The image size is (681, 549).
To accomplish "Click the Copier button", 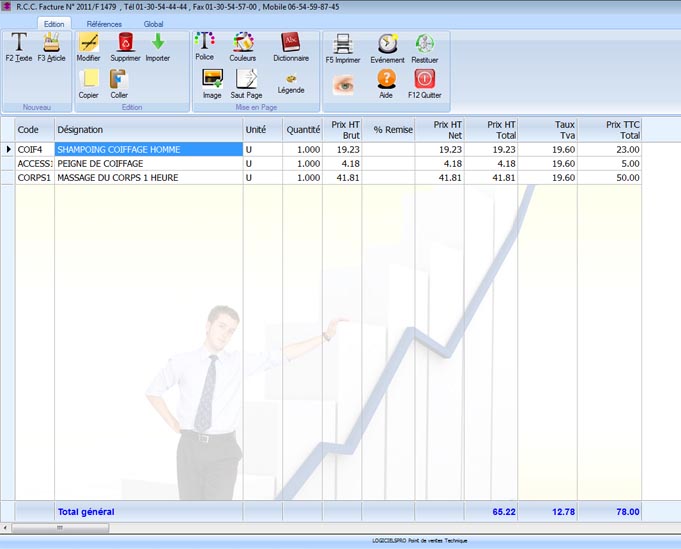I will click(88, 79).
